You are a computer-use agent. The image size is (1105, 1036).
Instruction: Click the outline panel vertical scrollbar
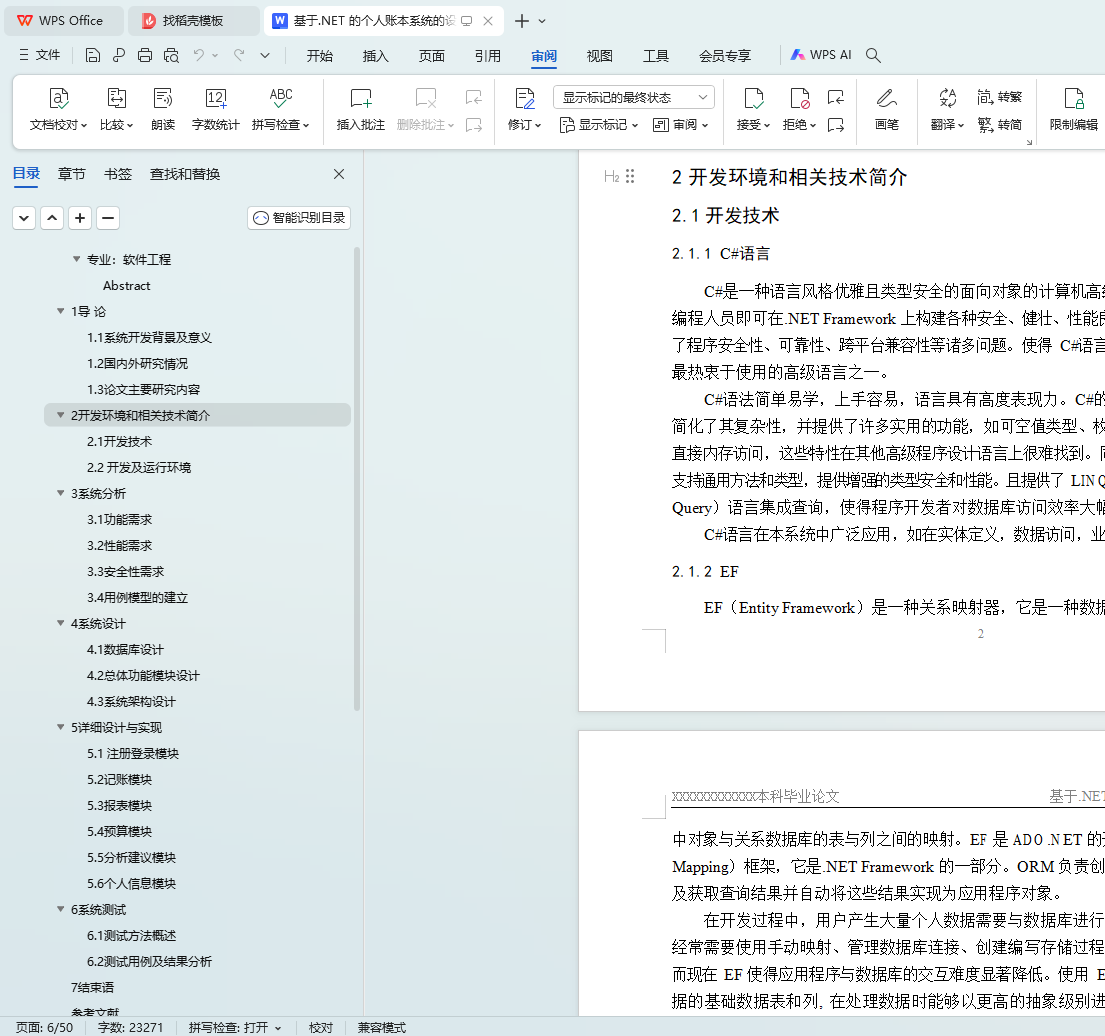coord(357,479)
